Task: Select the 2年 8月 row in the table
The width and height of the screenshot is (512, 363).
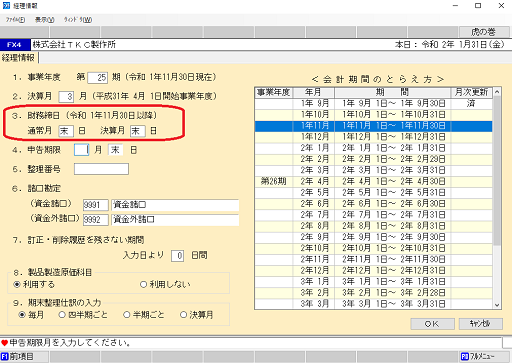Action: pos(374,226)
